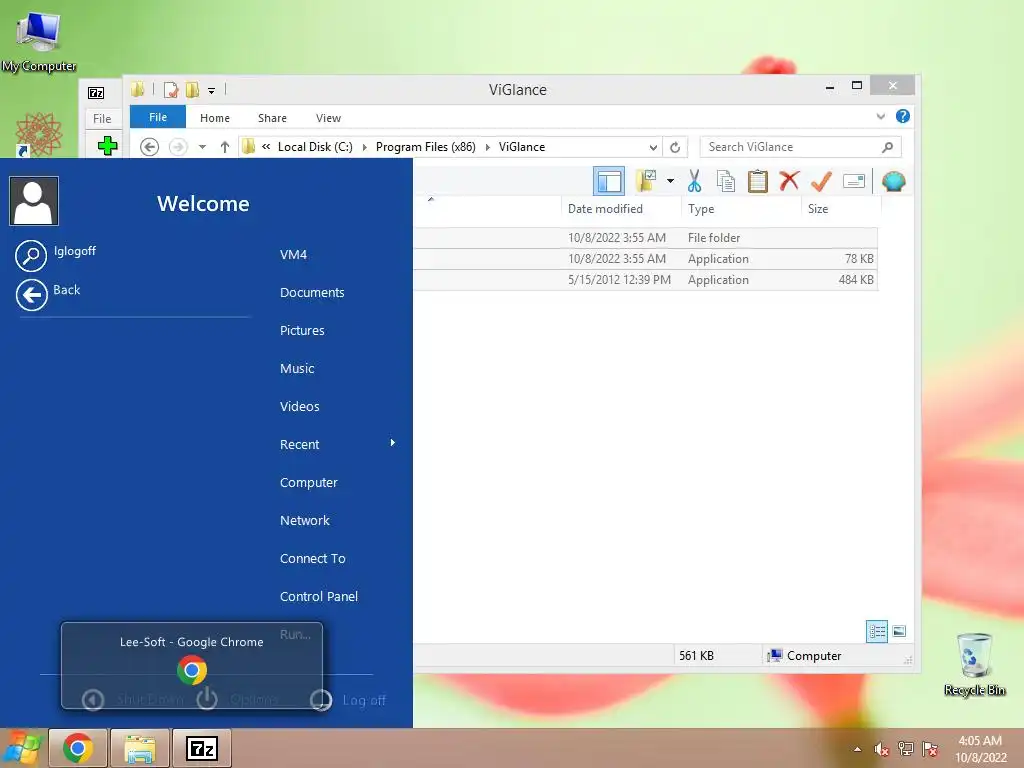Expand the ribbon with the chevron
Image resolution: width=1024 pixels, height=768 pixels.
(x=881, y=116)
